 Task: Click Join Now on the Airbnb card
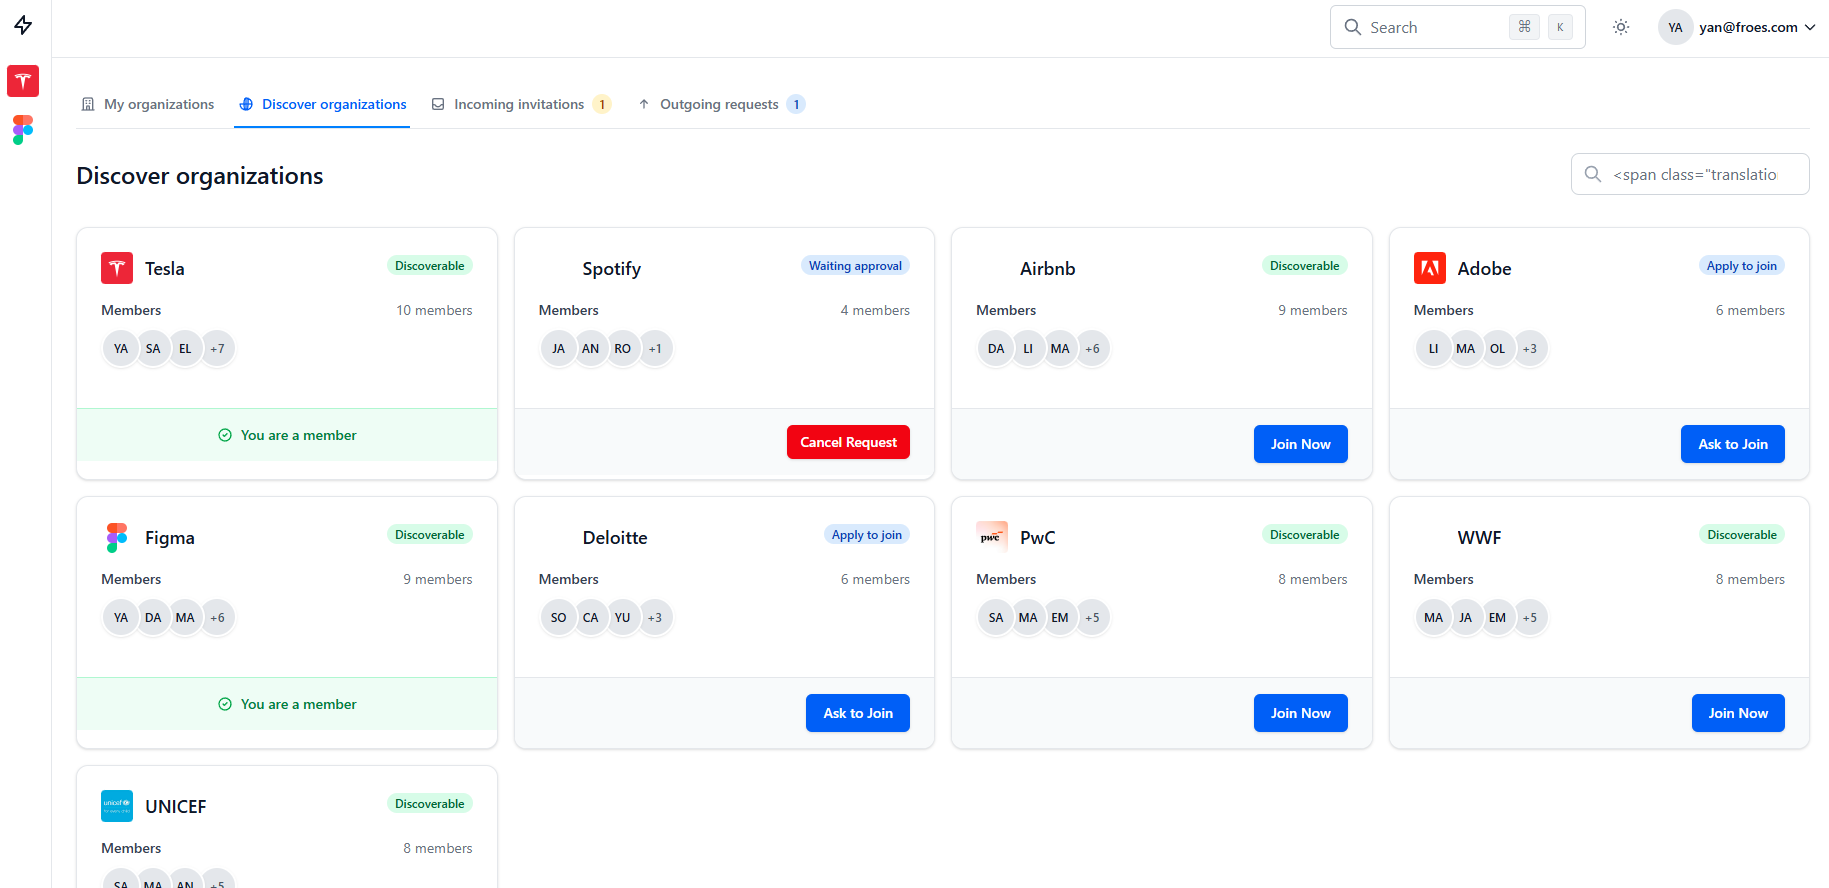pos(1300,444)
